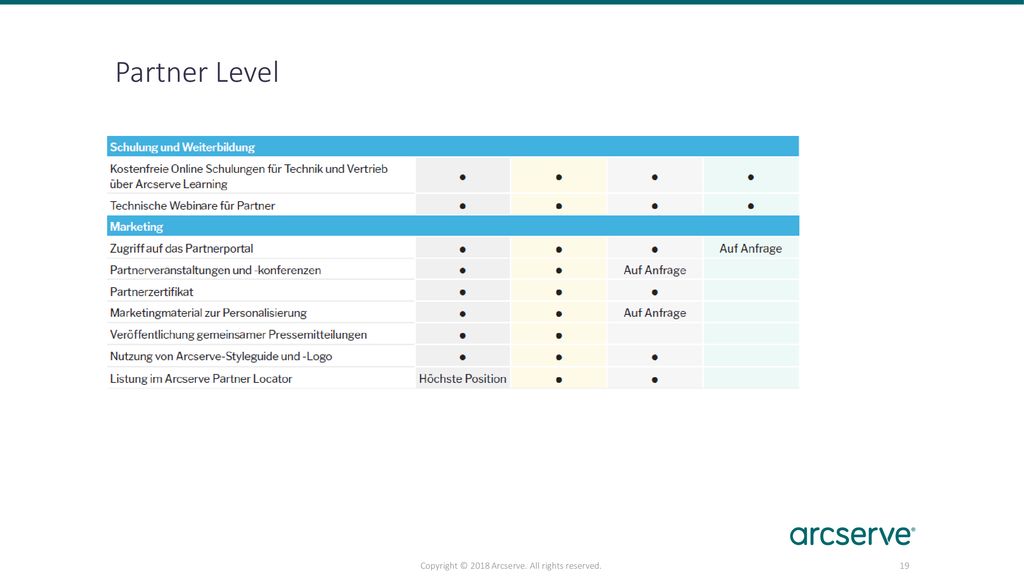Select the 'Schulung und Weiterbildung' section header
The image size is (1024, 576).
click(x=453, y=146)
